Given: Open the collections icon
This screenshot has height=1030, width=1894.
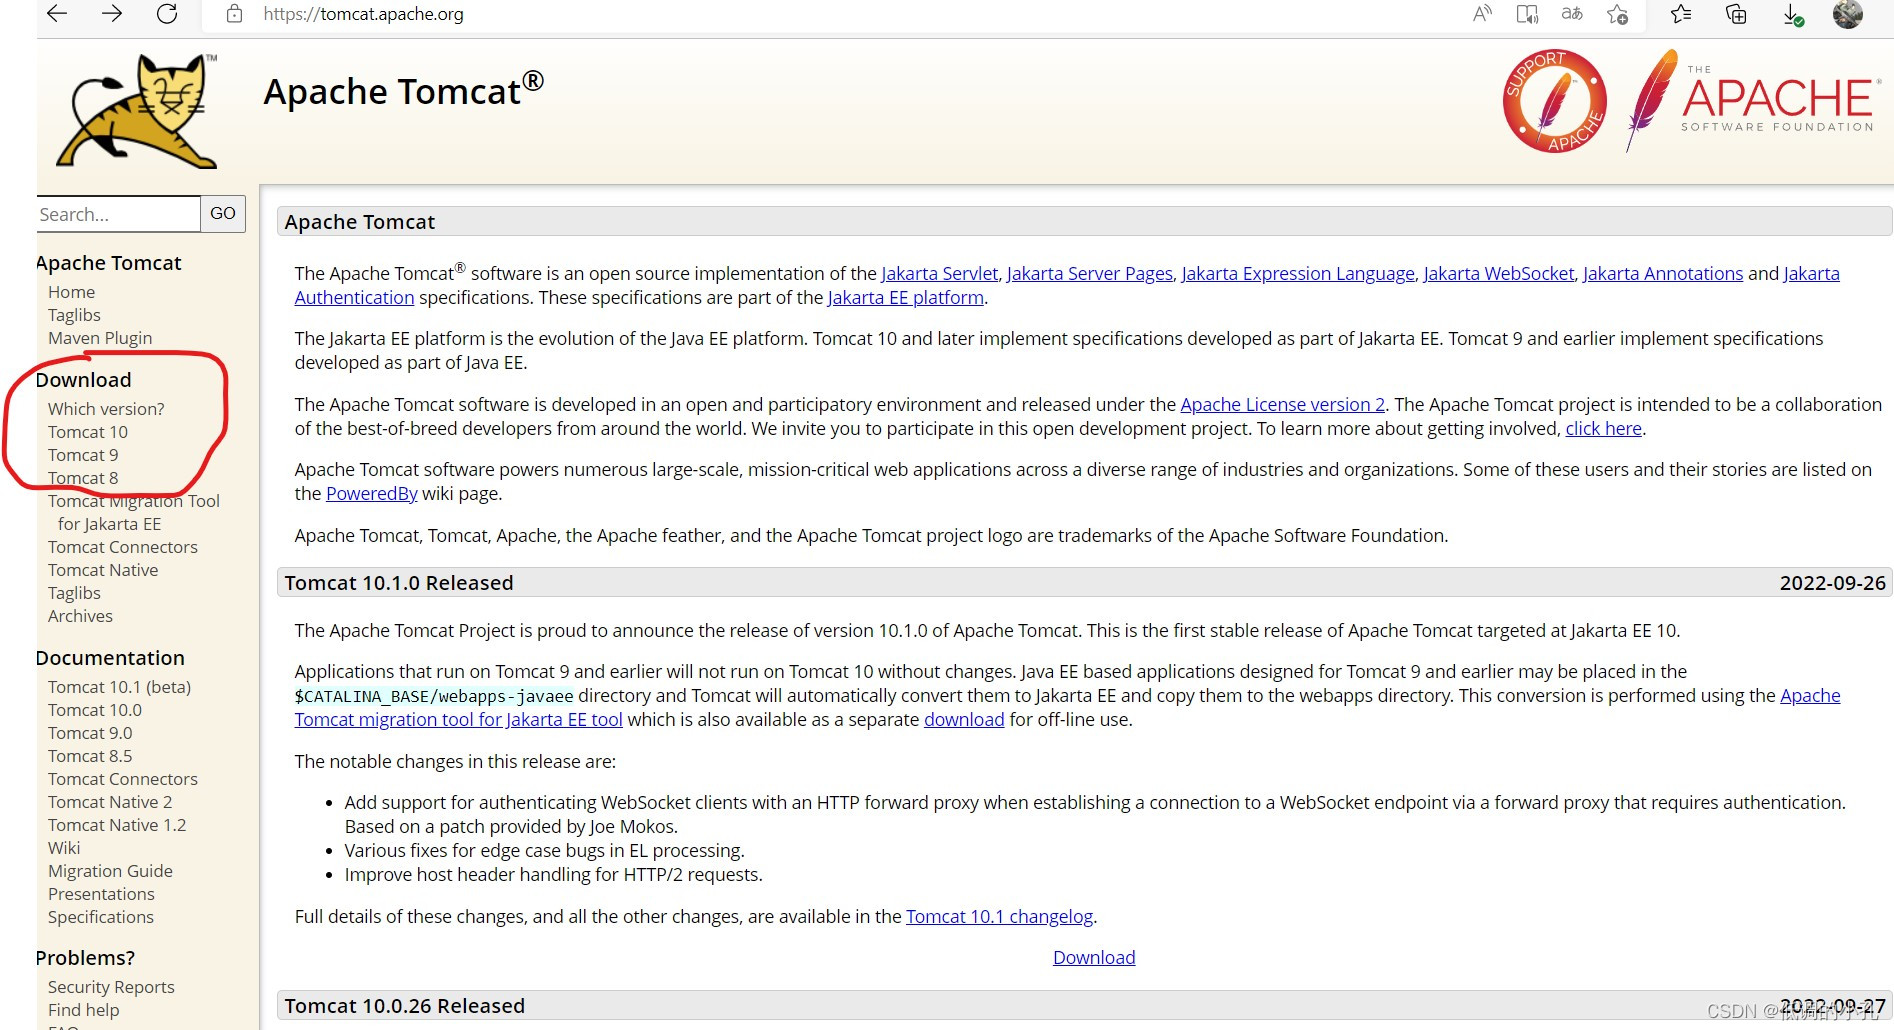Looking at the screenshot, I should pos(1737,14).
